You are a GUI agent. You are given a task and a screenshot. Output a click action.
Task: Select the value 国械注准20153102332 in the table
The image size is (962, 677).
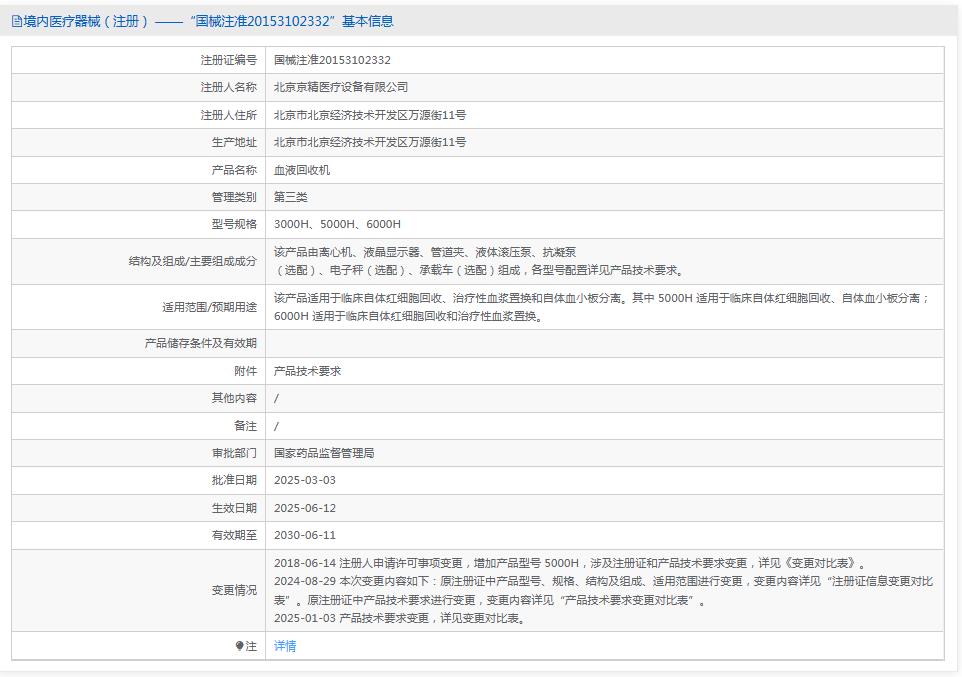332,60
